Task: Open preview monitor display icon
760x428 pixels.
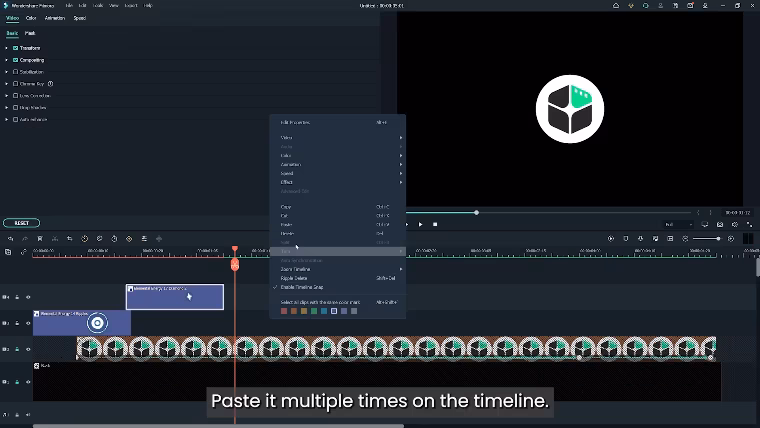Action: [705, 224]
